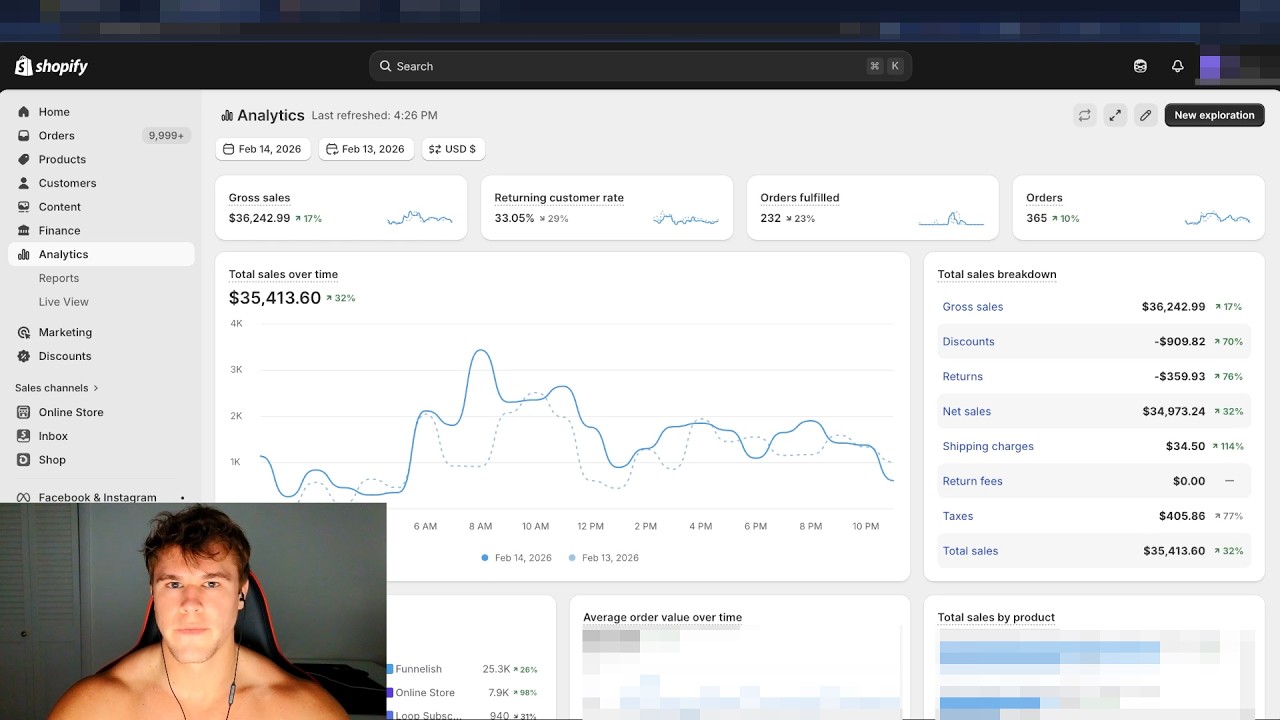This screenshot has width=1280, height=720.
Task: Click Taxes link in breakdown
Action: coord(957,516)
